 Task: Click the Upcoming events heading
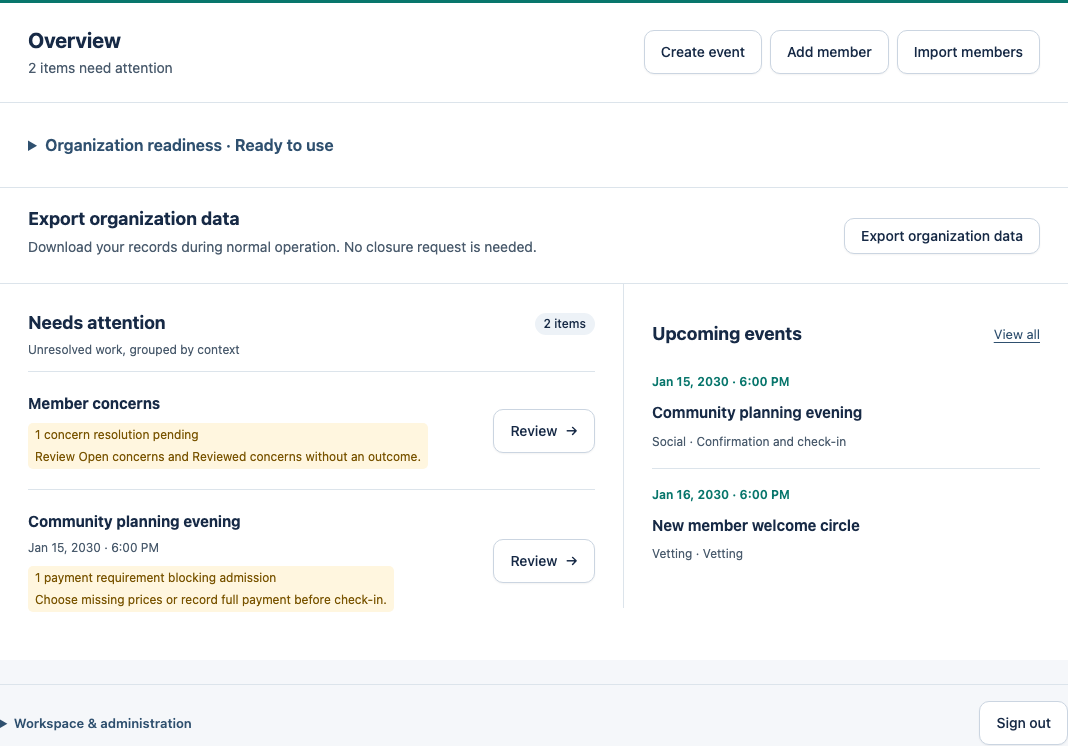727,334
